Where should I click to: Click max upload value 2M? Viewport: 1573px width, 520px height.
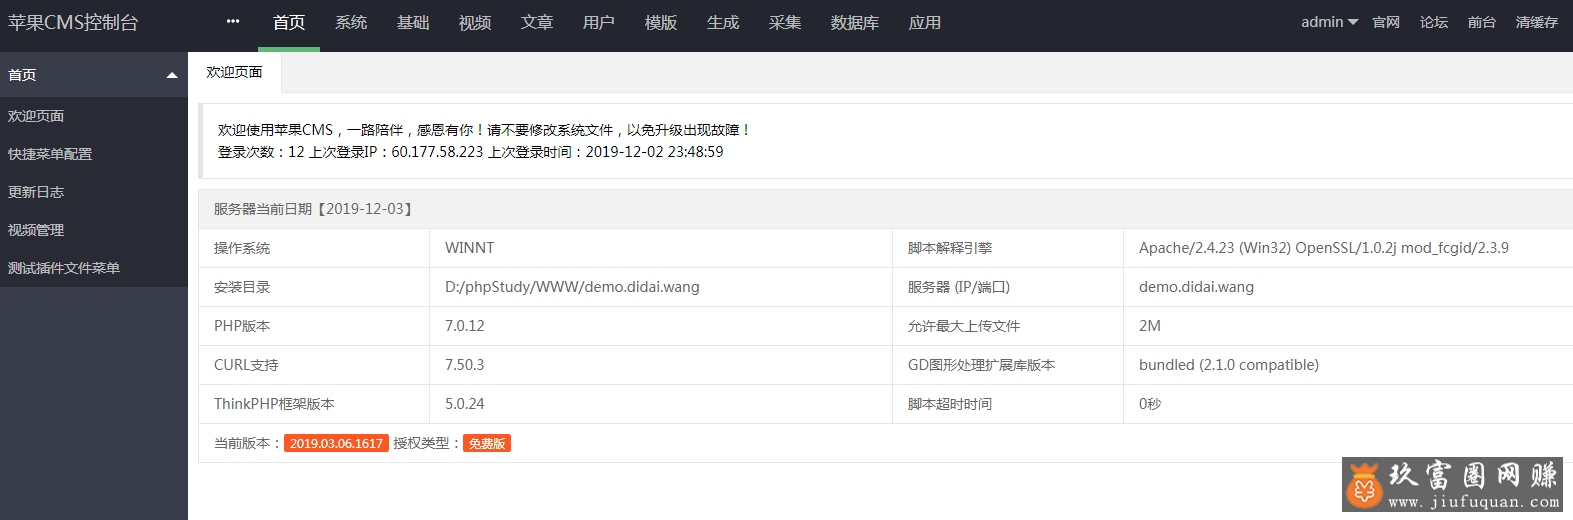1150,326
